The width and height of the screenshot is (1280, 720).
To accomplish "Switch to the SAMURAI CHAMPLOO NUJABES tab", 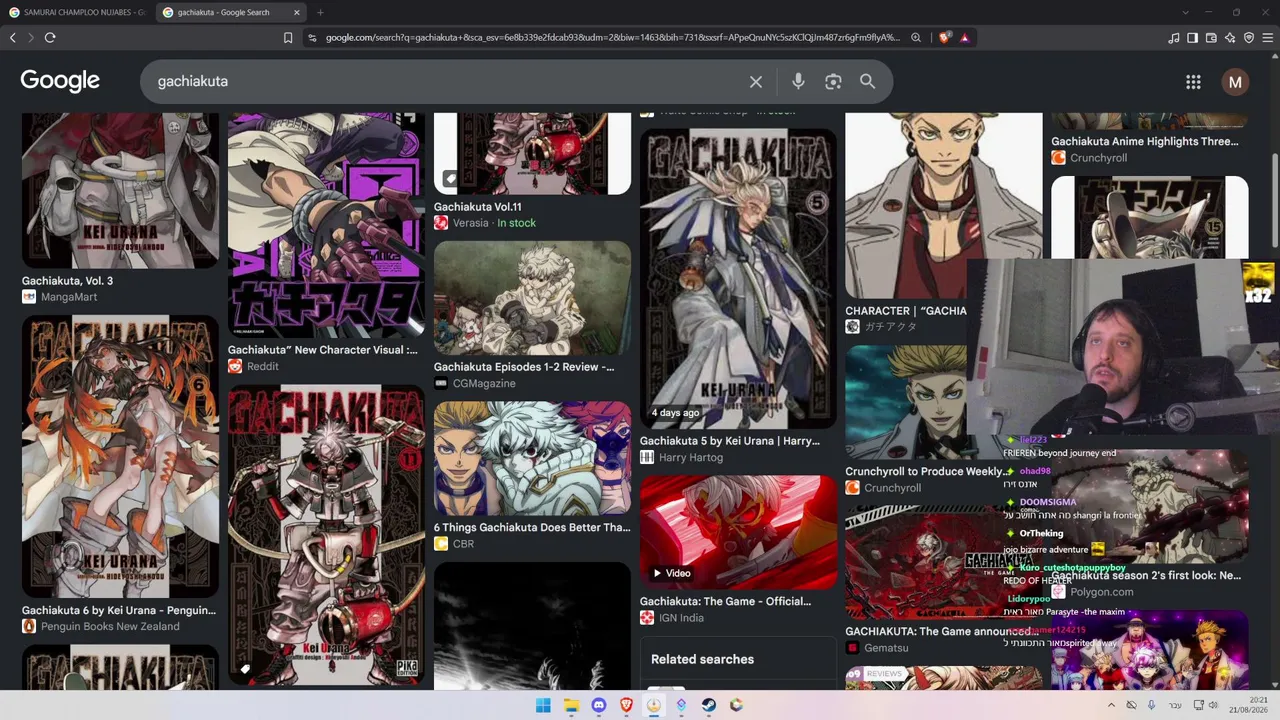I will point(77,12).
